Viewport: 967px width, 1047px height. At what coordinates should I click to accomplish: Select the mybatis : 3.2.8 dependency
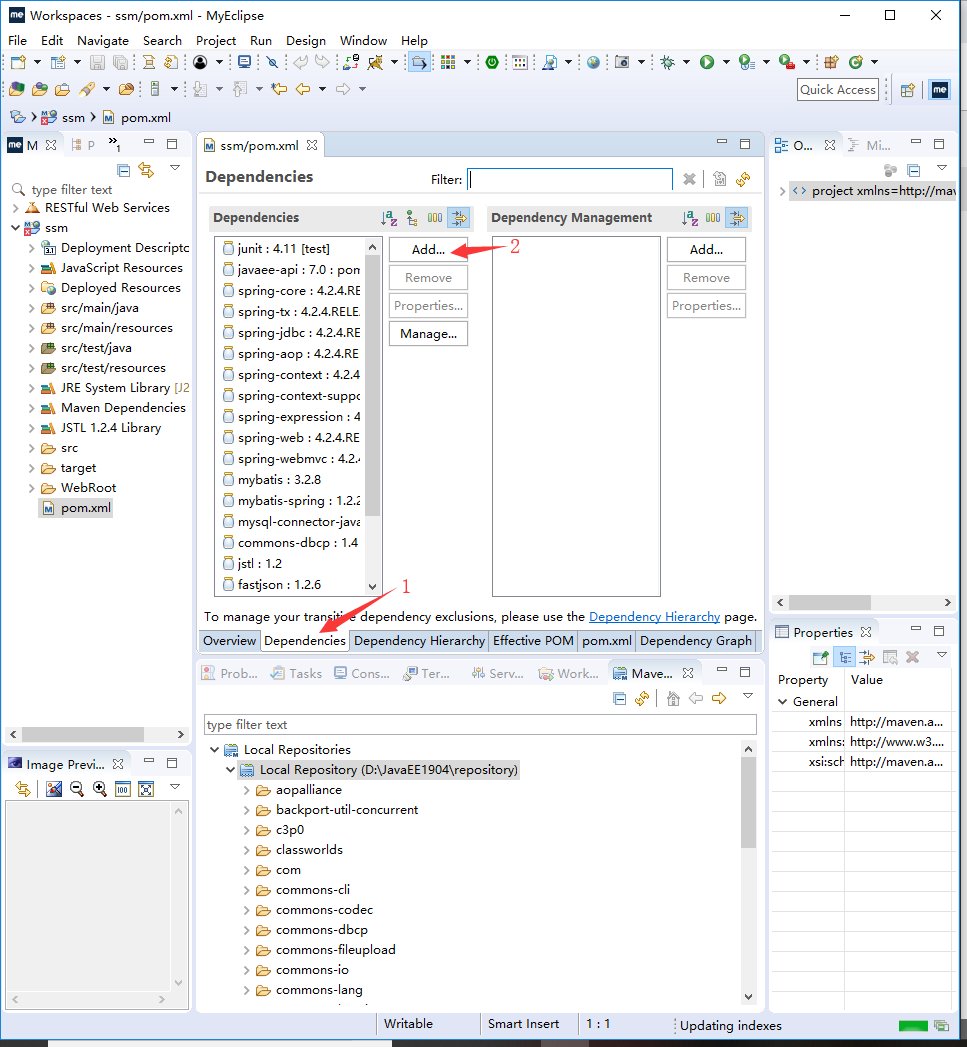point(279,480)
